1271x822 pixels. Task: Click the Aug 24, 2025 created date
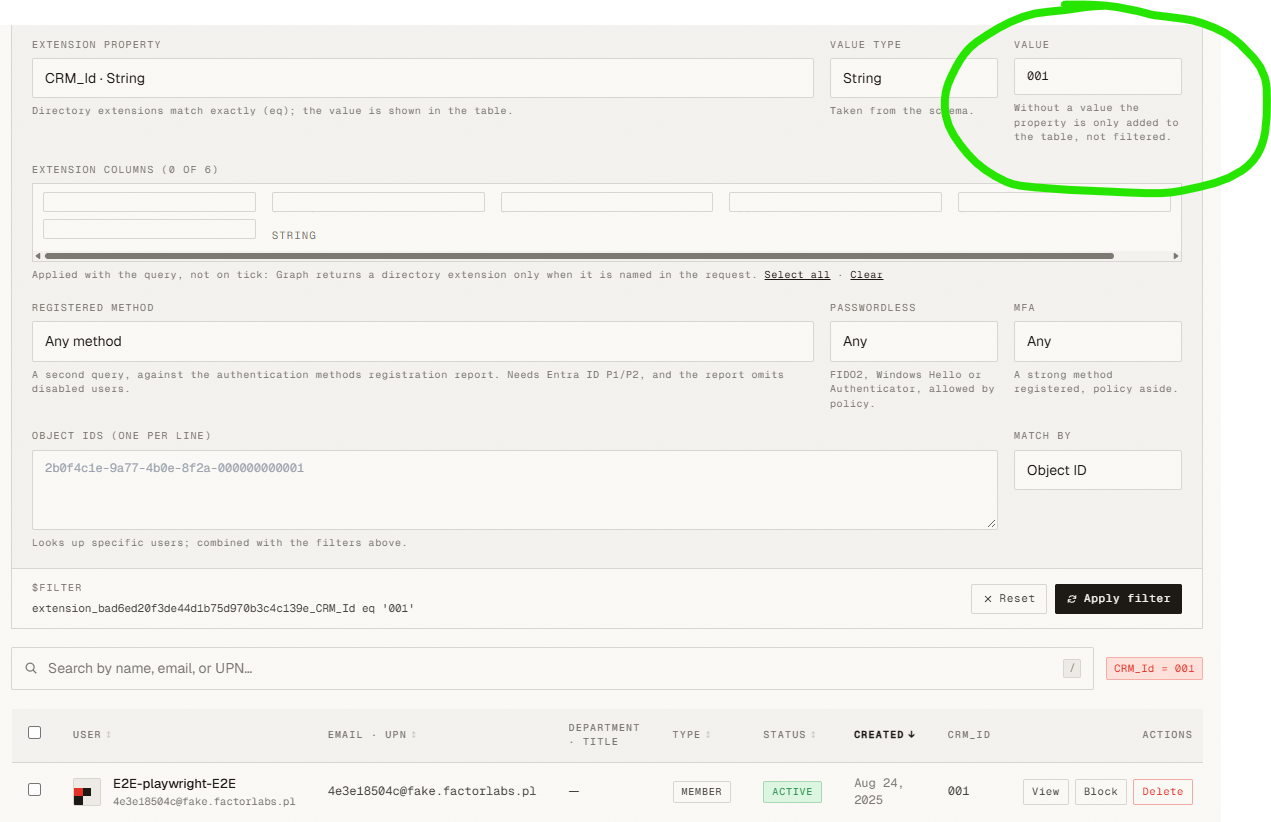(879, 791)
